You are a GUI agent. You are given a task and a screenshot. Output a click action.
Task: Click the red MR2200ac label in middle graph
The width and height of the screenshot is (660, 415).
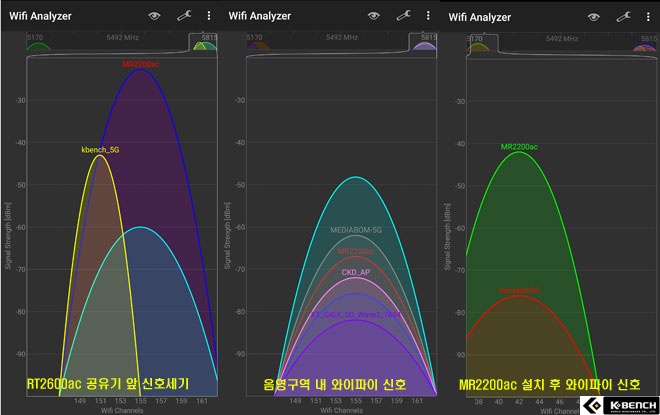[356, 251]
